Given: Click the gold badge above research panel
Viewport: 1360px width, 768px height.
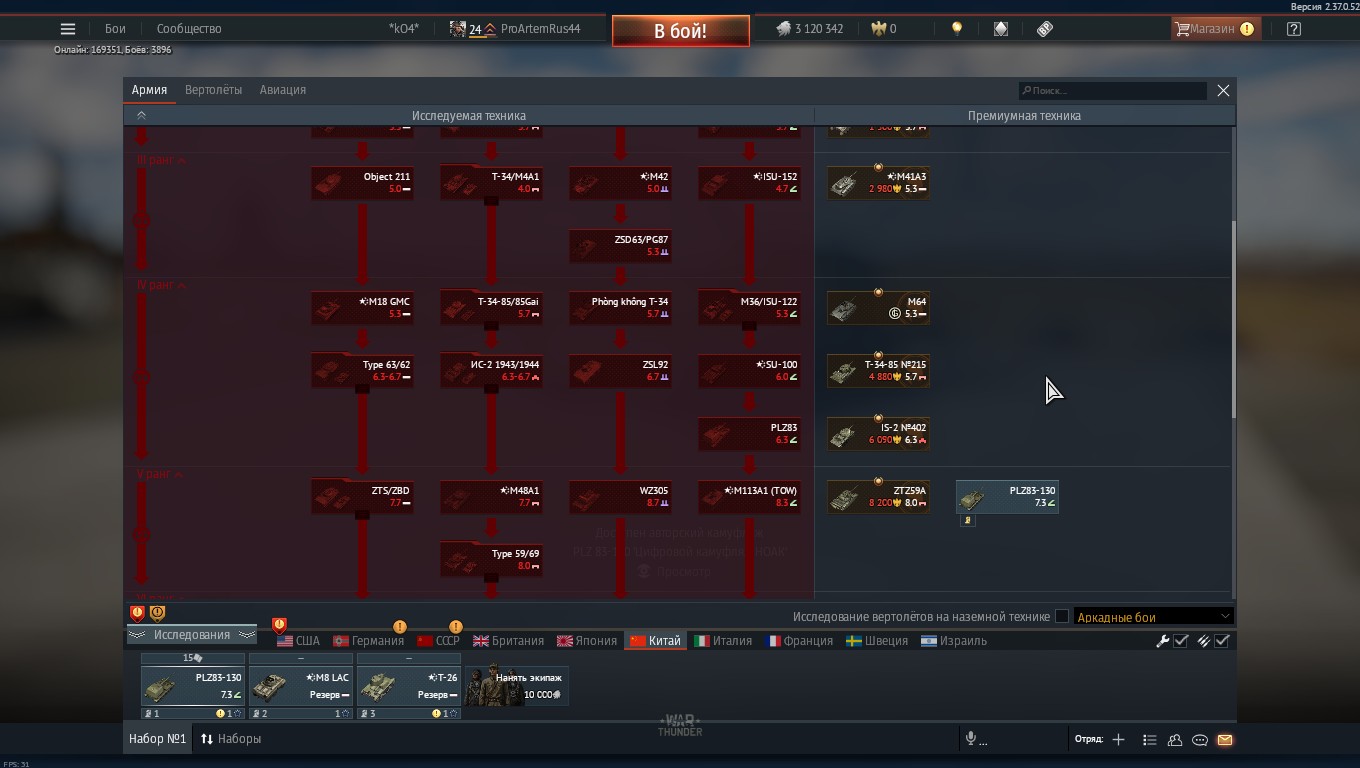Looking at the screenshot, I should pos(157,613).
